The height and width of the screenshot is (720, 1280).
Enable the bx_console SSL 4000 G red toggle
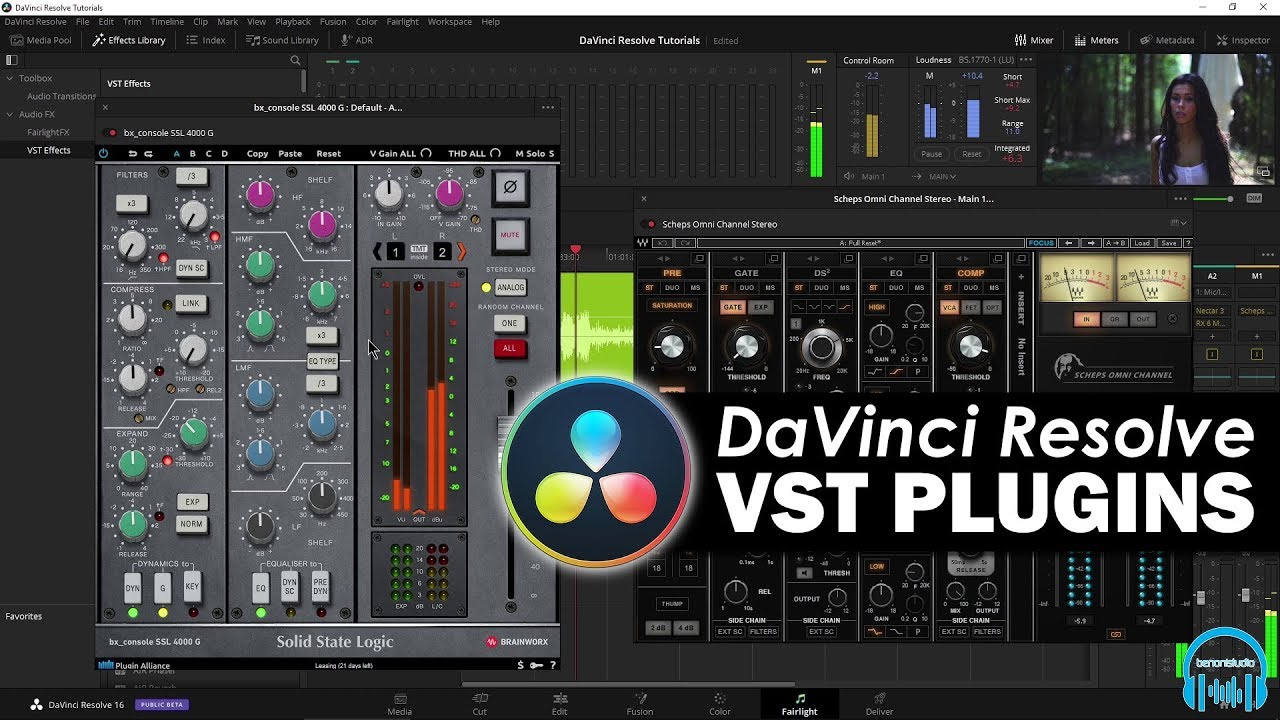pyautogui.click(x=110, y=132)
